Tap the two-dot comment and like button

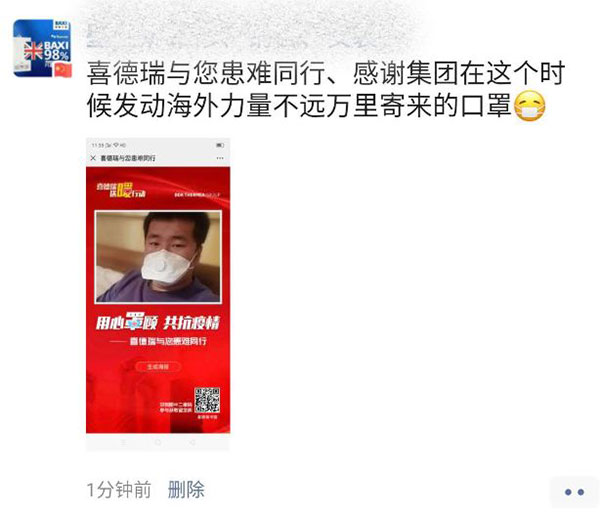tap(574, 492)
